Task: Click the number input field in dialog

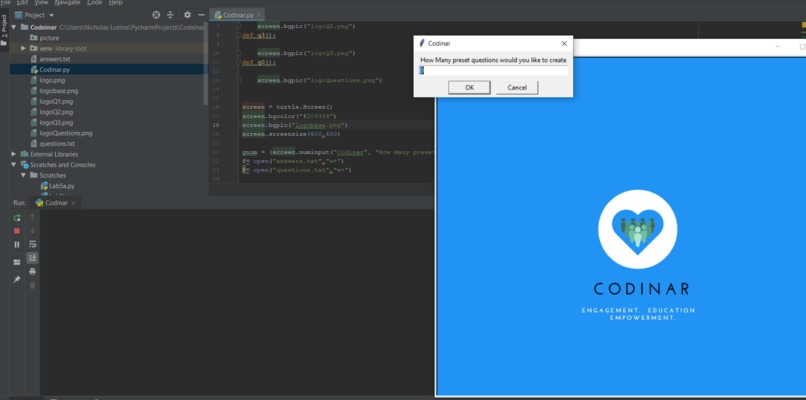Action: click(493, 70)
